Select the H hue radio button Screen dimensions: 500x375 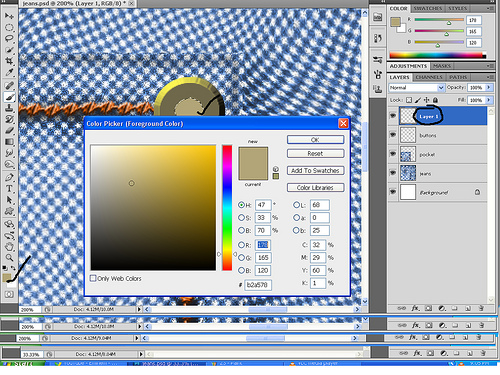pos(241,205)
